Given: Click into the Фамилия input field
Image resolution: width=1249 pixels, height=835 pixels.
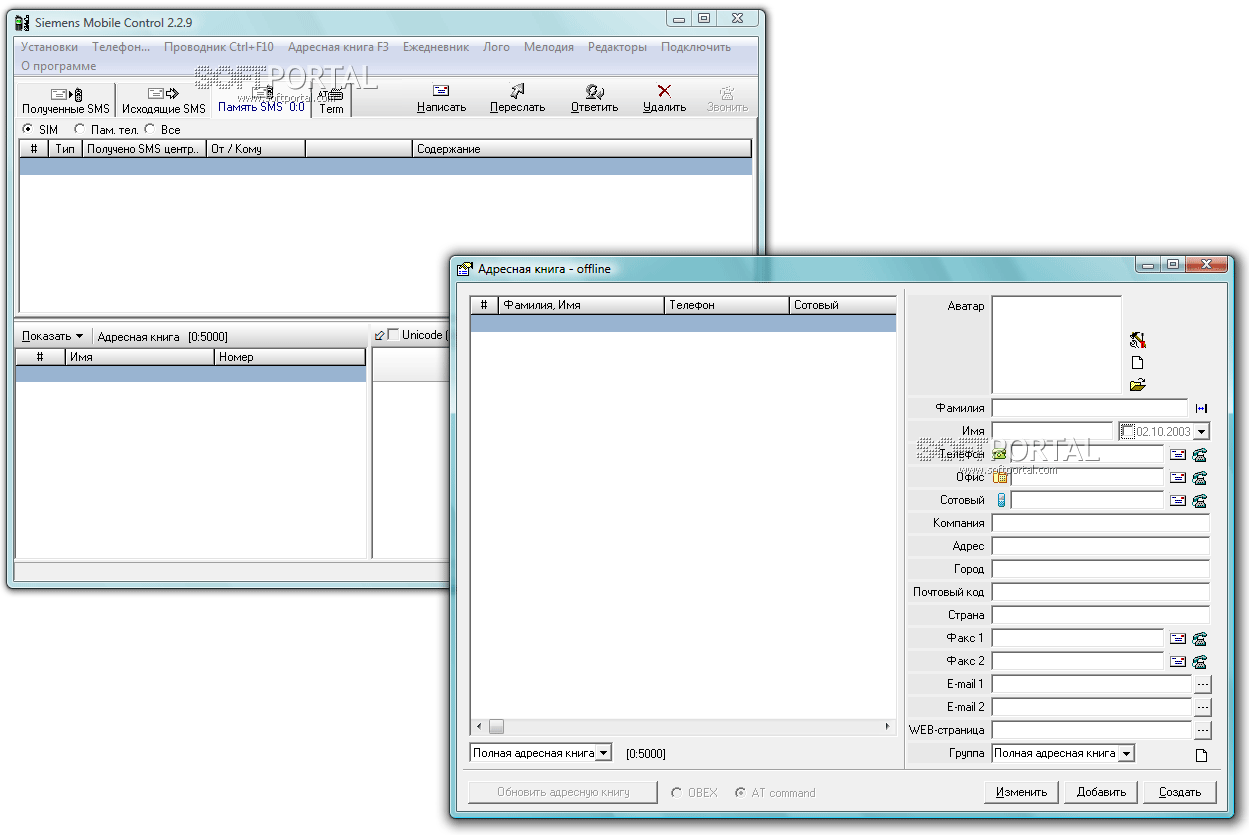Looking at the screenshot, I should tap(1090, 408).
